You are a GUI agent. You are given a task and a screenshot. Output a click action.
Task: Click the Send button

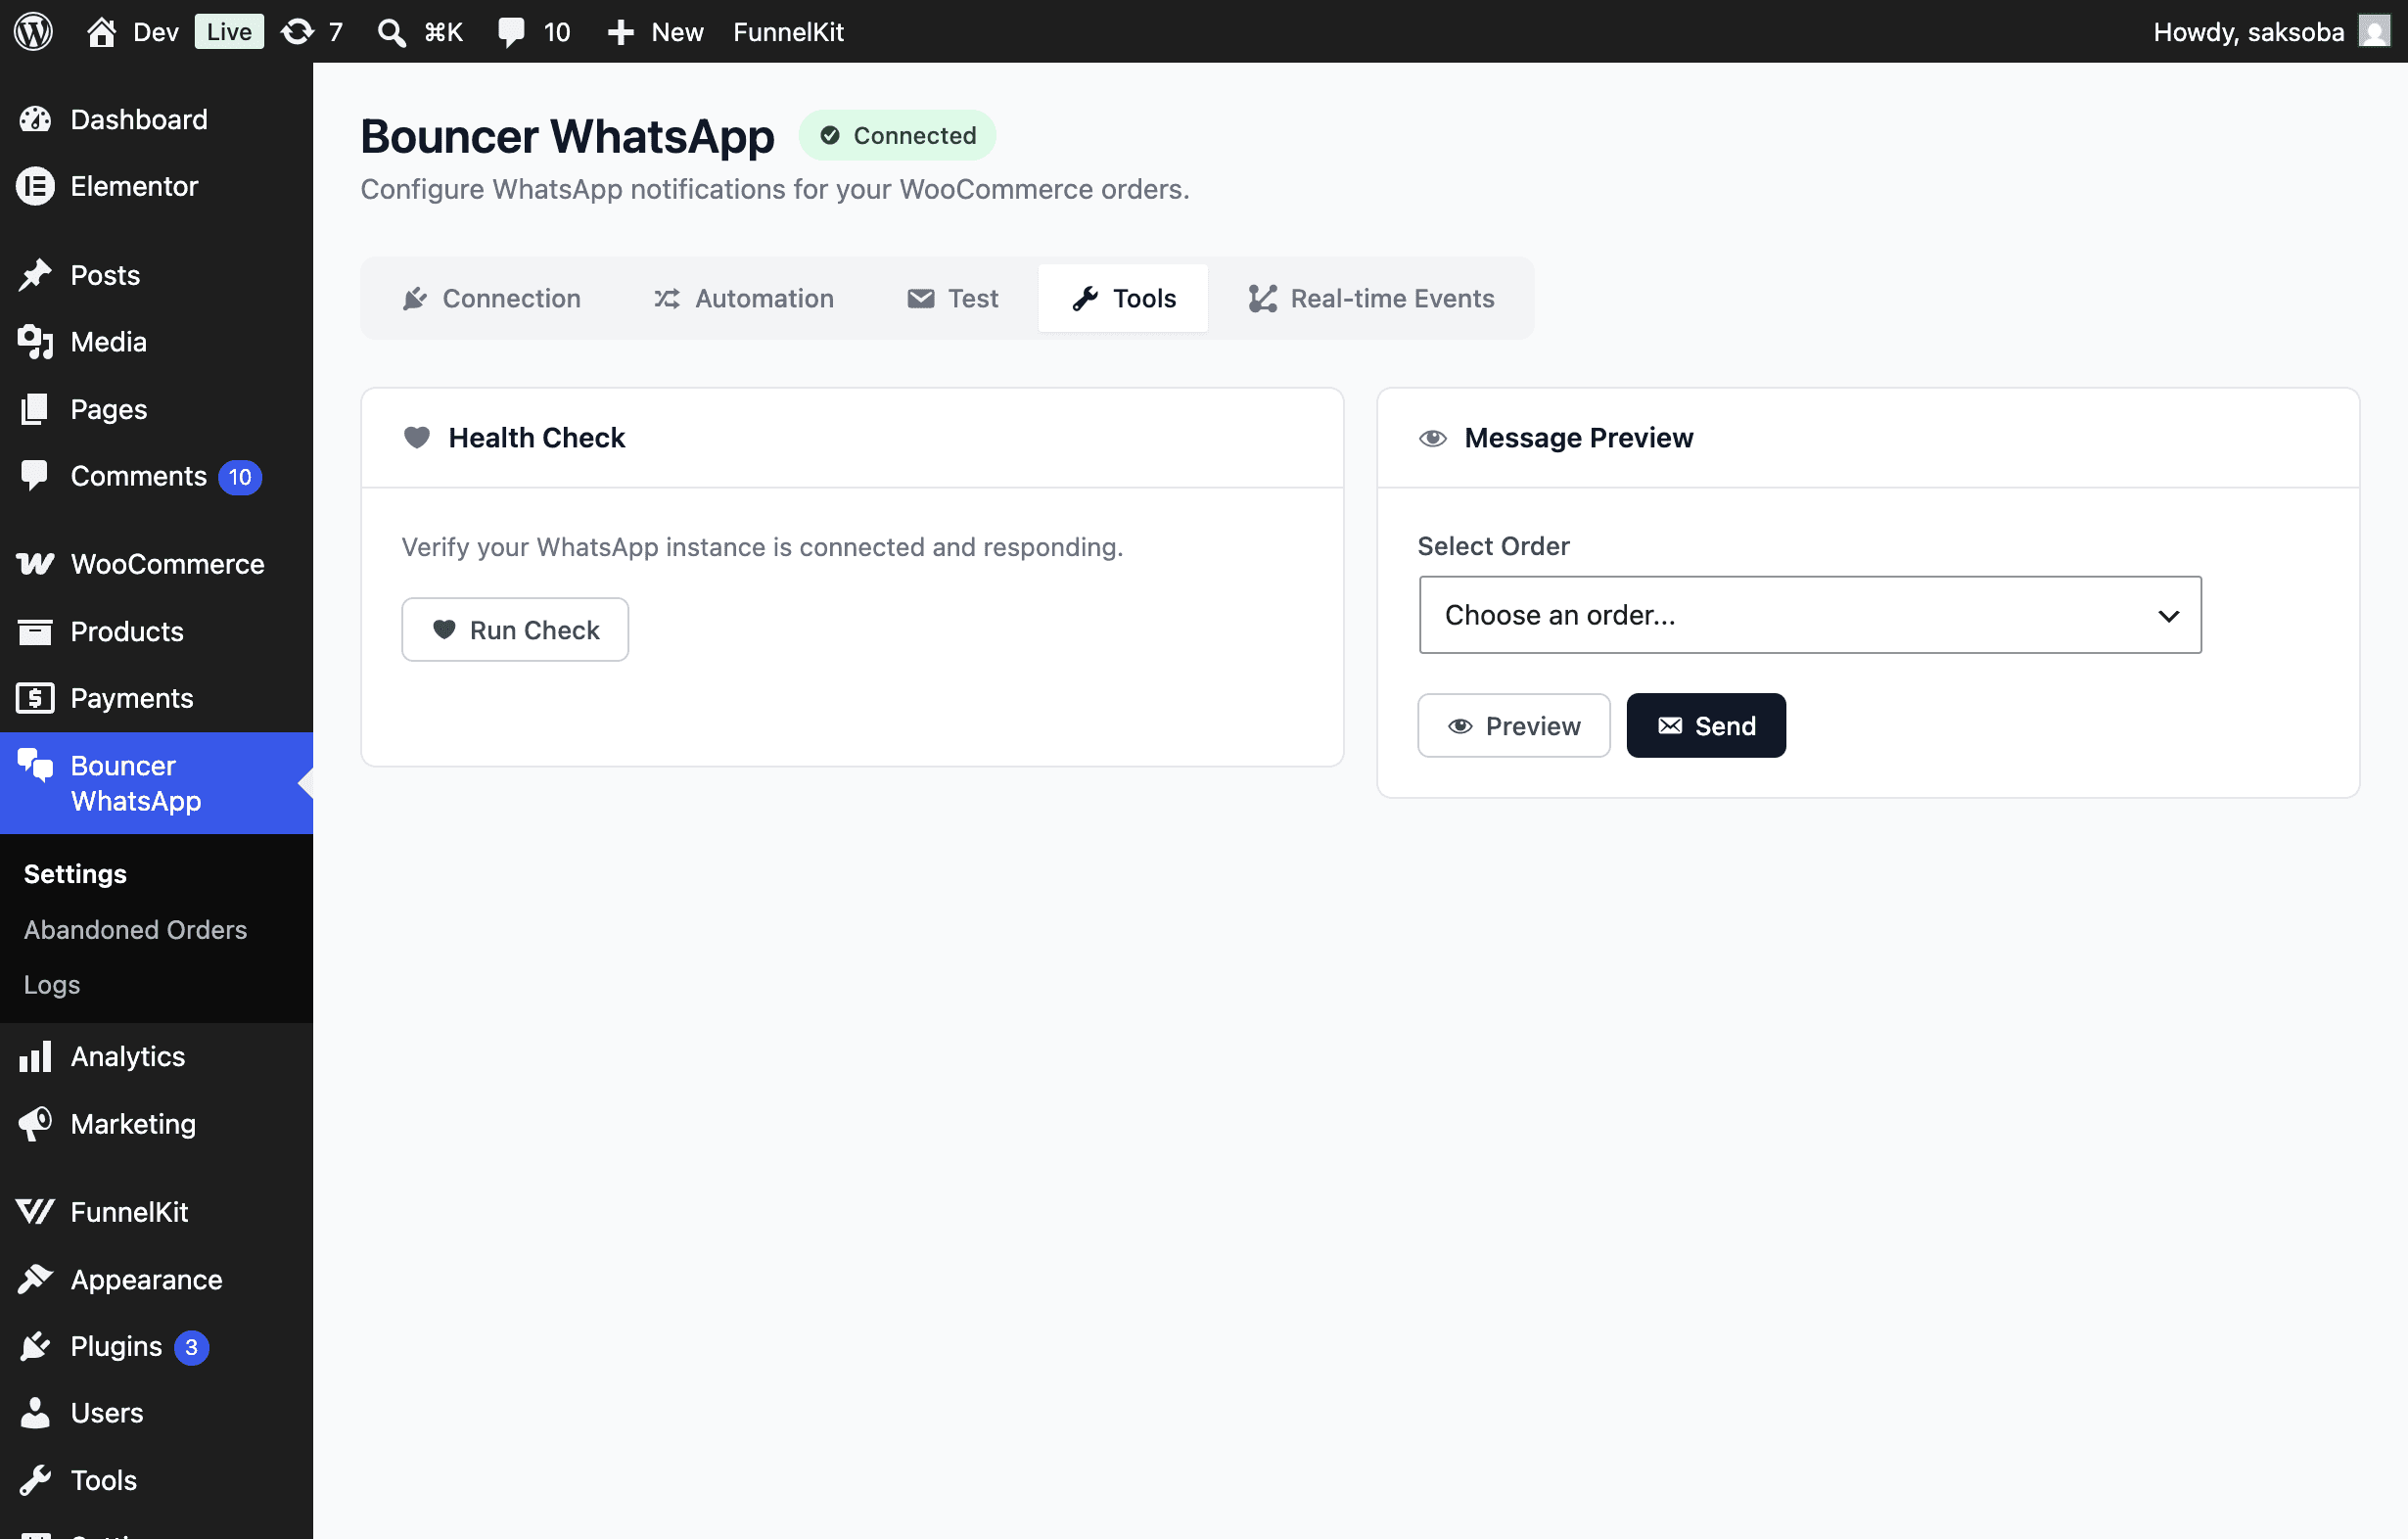[x=1706, y=726]
